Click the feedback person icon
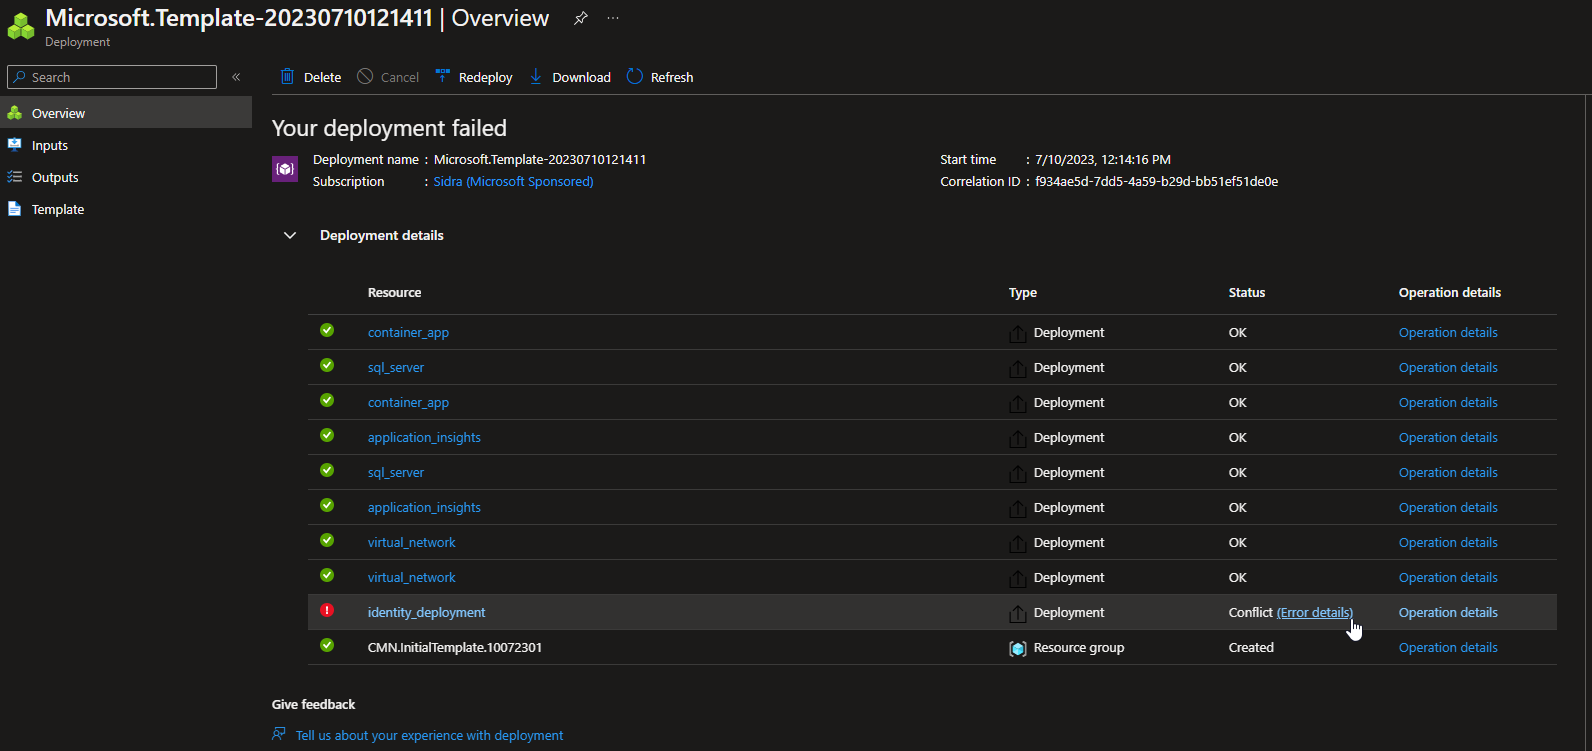 (279, 735)
